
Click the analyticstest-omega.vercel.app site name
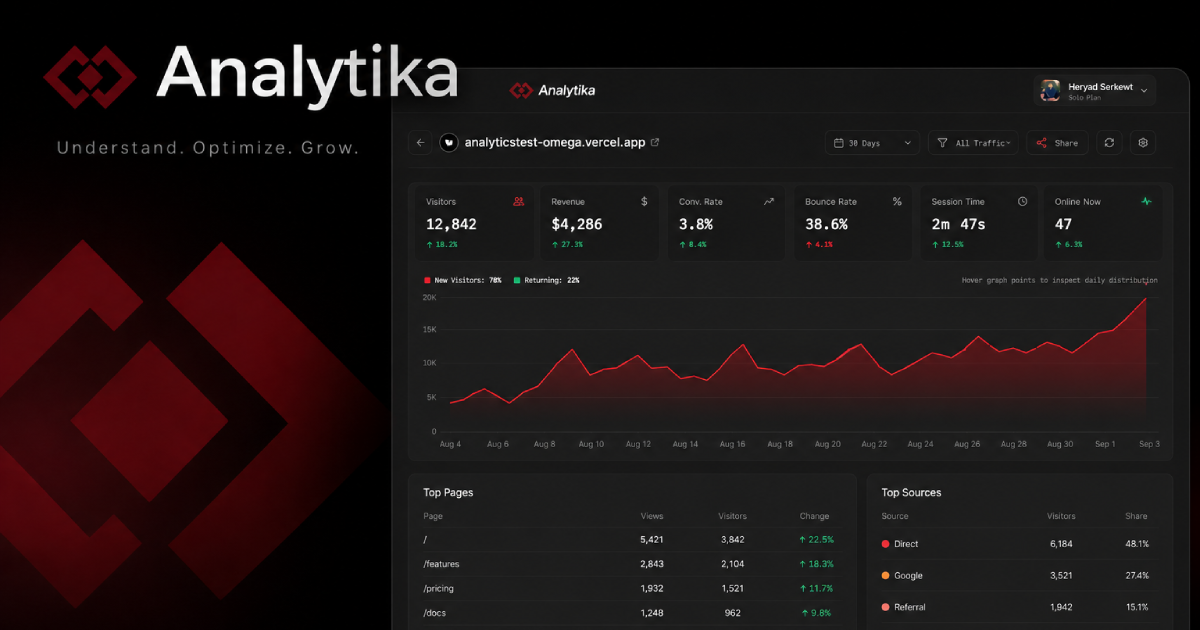(555, 143)
